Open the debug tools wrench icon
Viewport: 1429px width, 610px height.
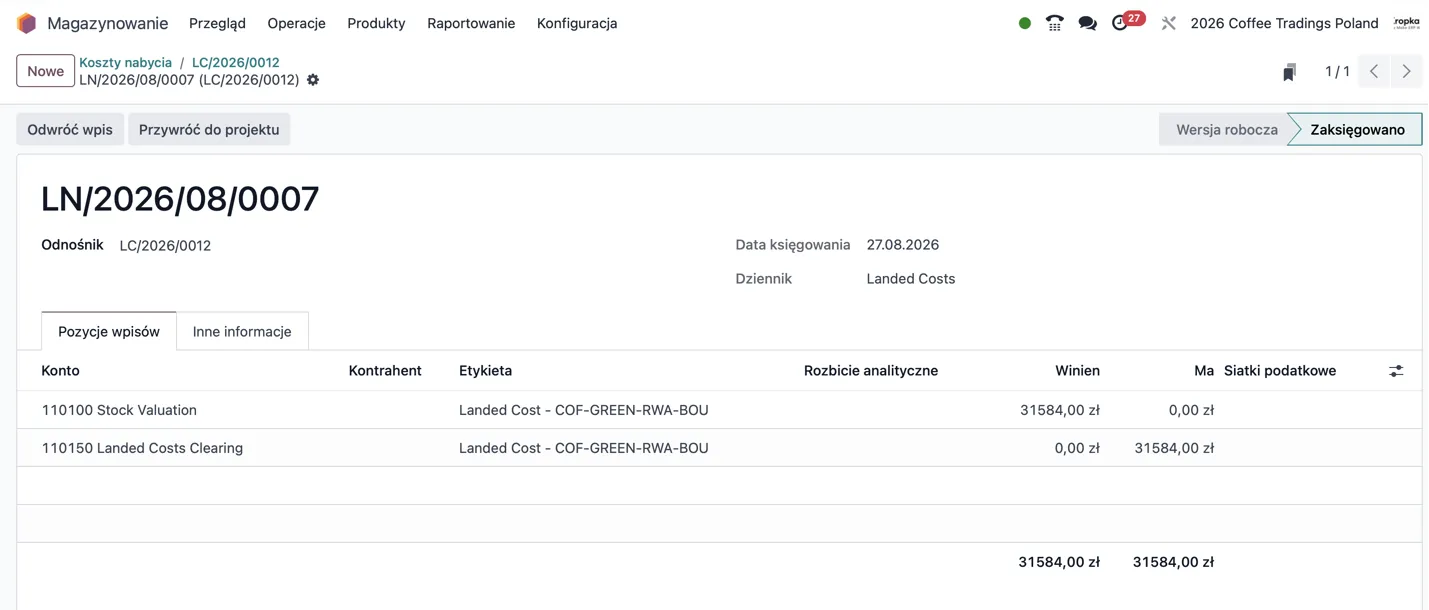1168,23
